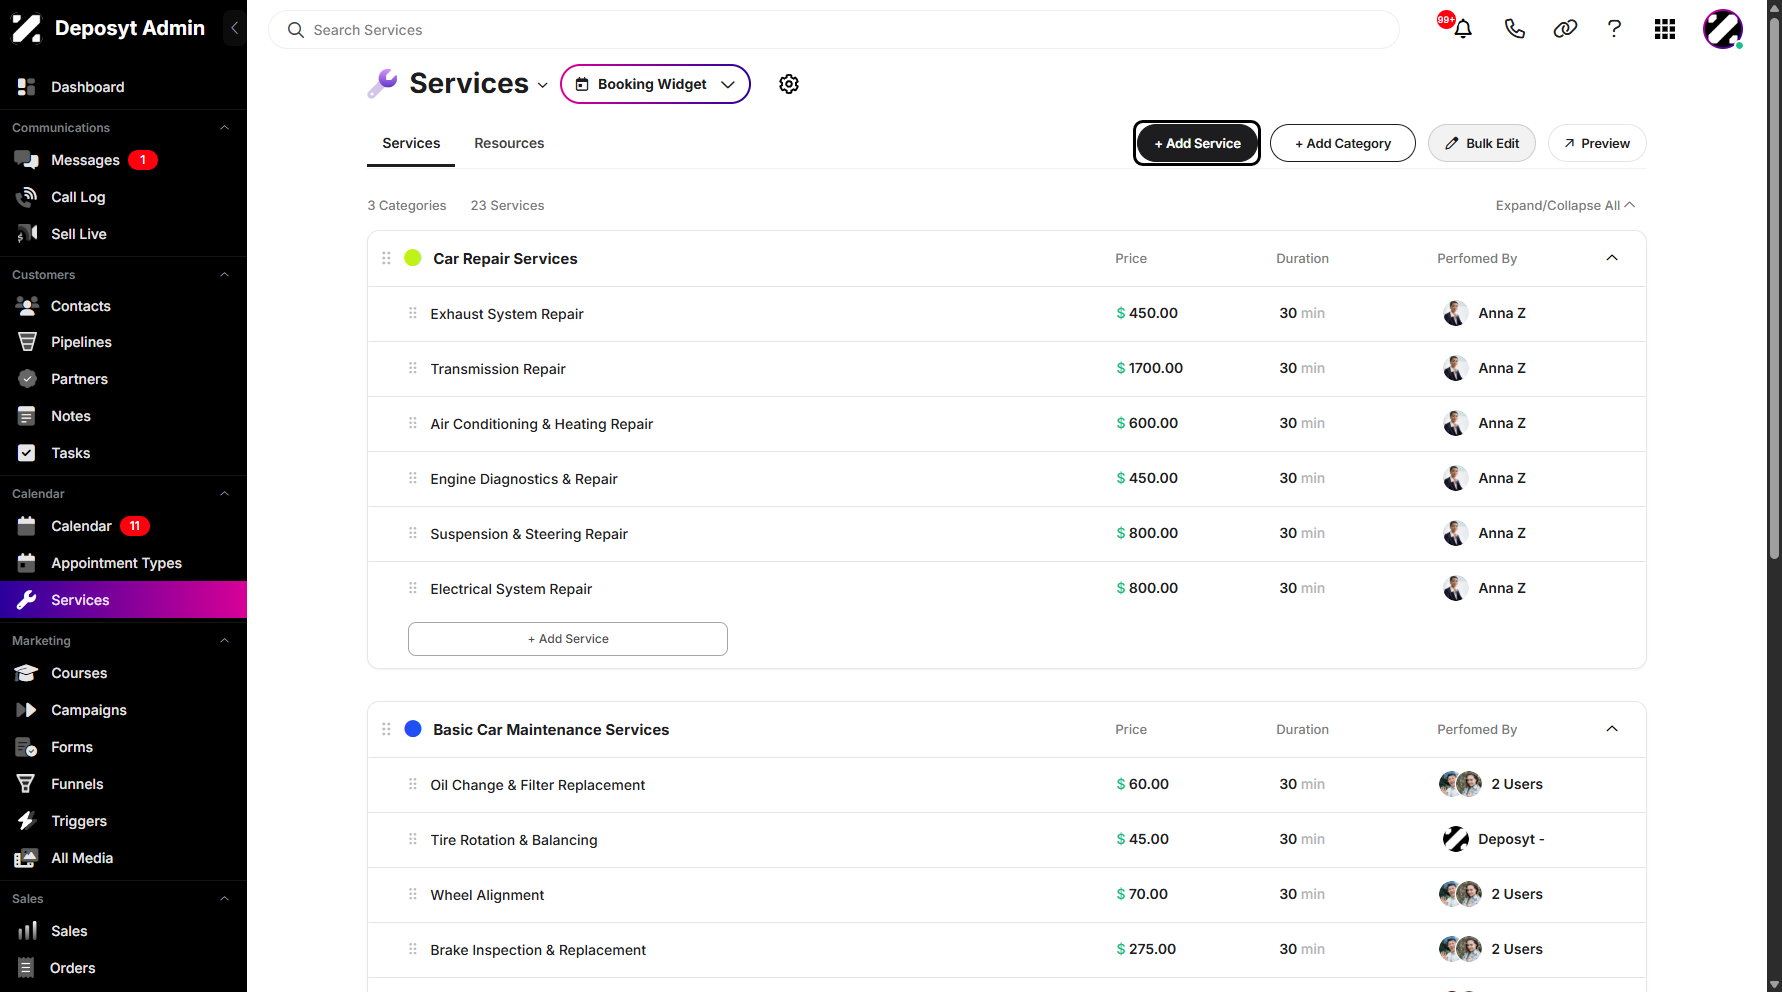Click the + Add Category button
The image size is (1782, 992).
(x=1342, y=143)
